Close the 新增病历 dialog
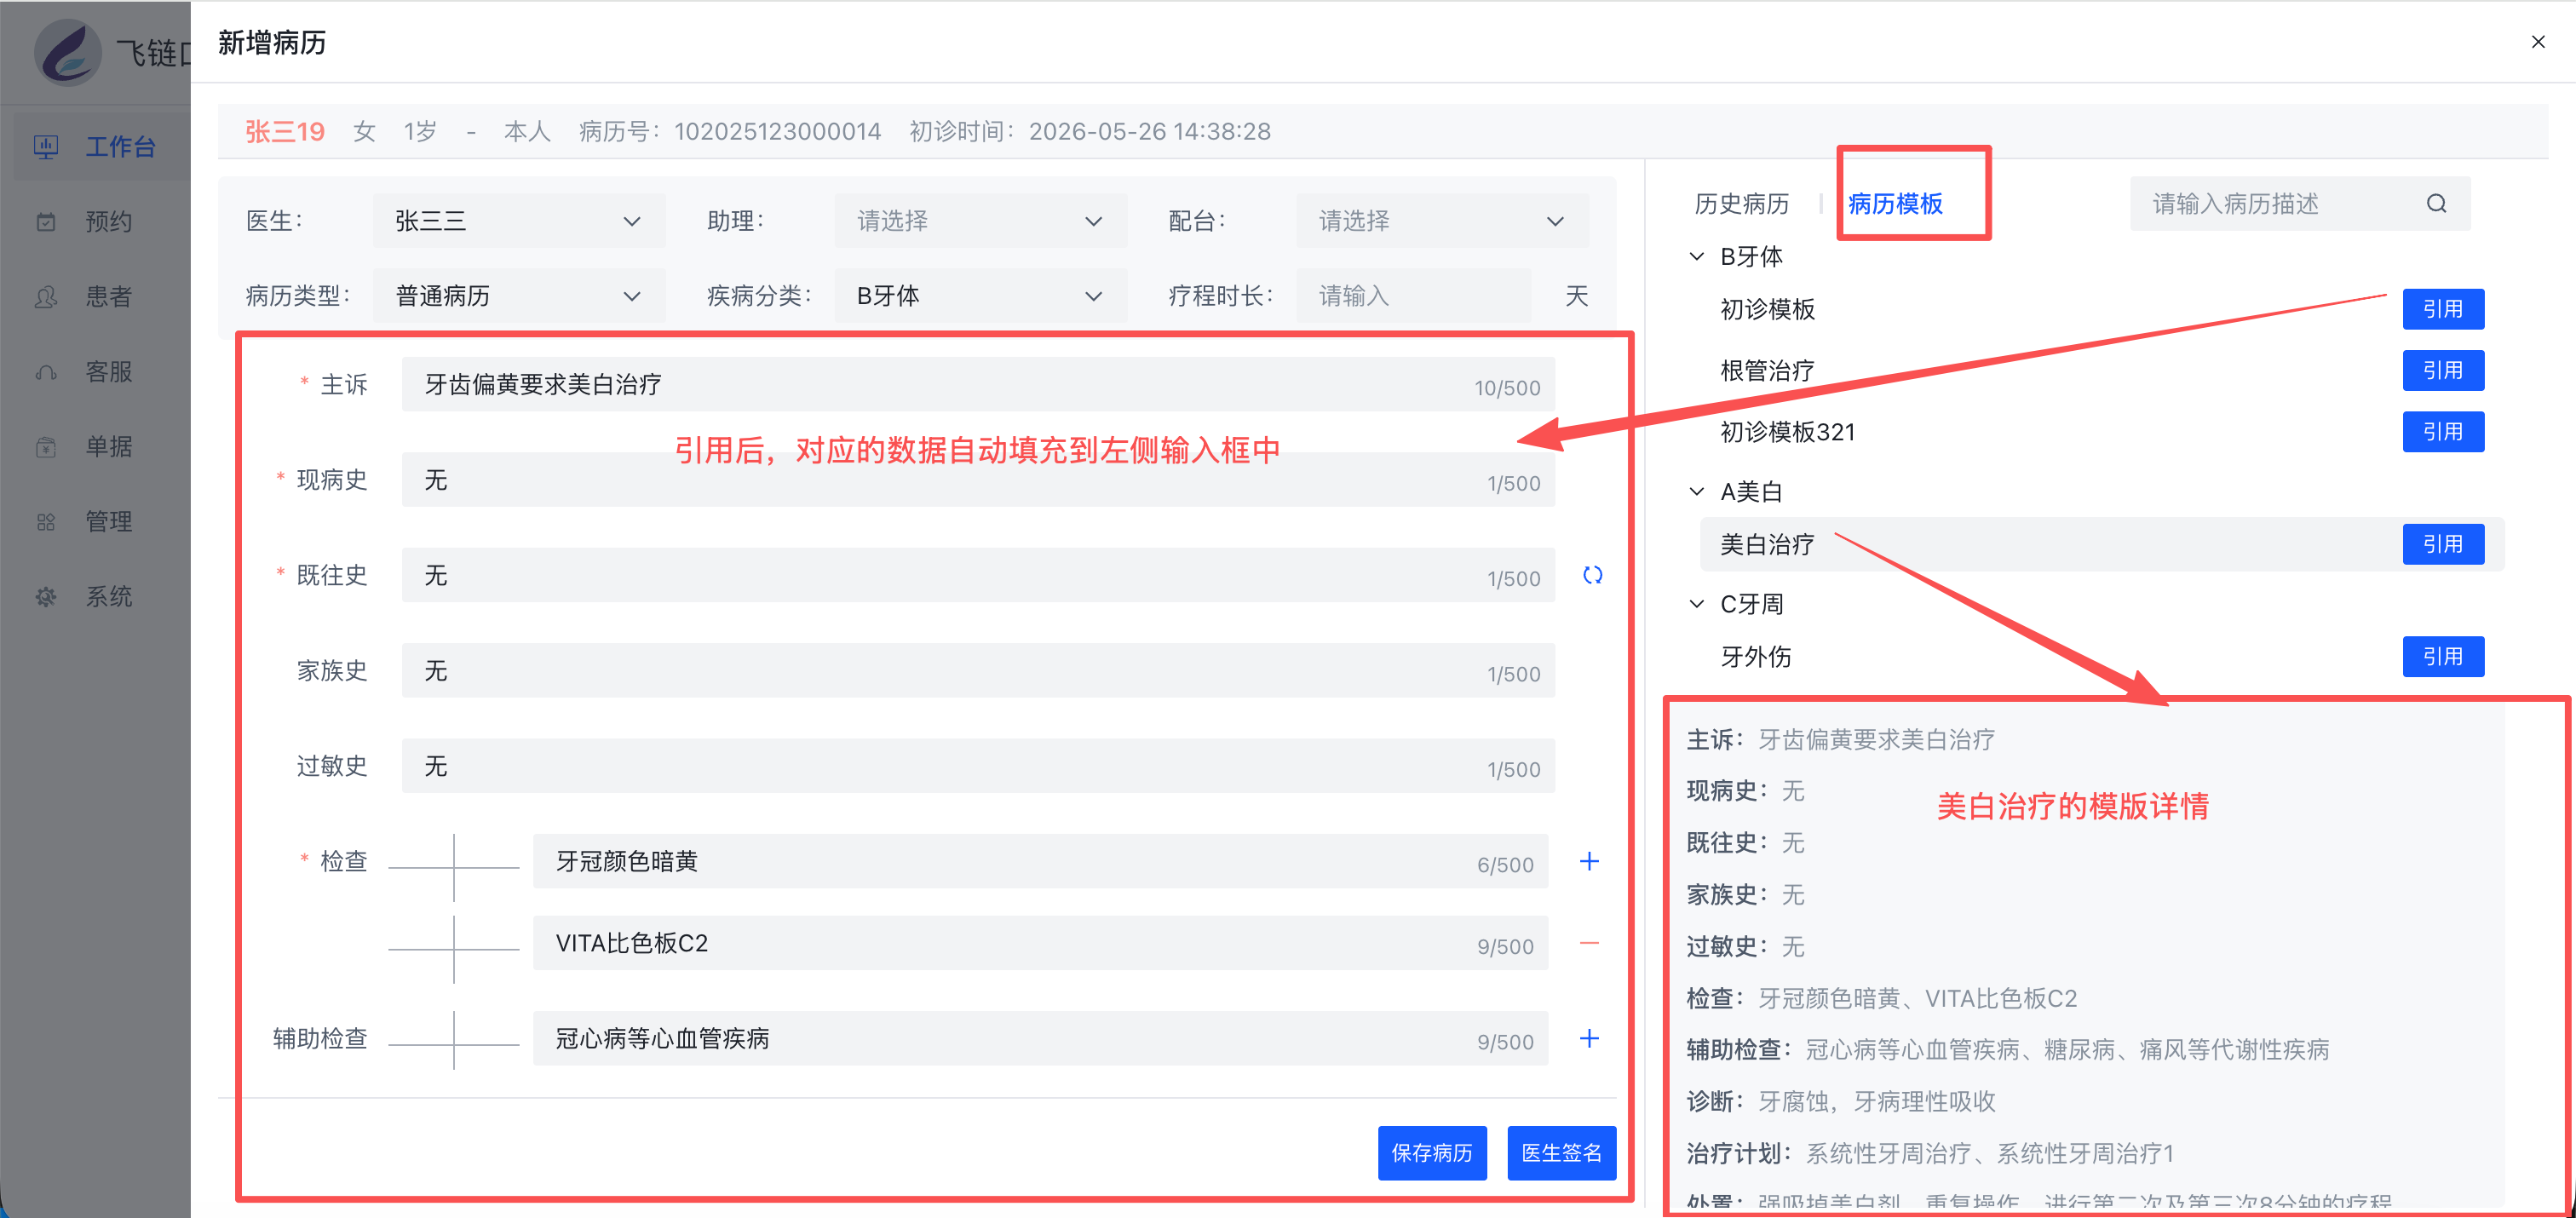Image resolution: width=2576 pixels, height=1218 pixels. 2537,42
